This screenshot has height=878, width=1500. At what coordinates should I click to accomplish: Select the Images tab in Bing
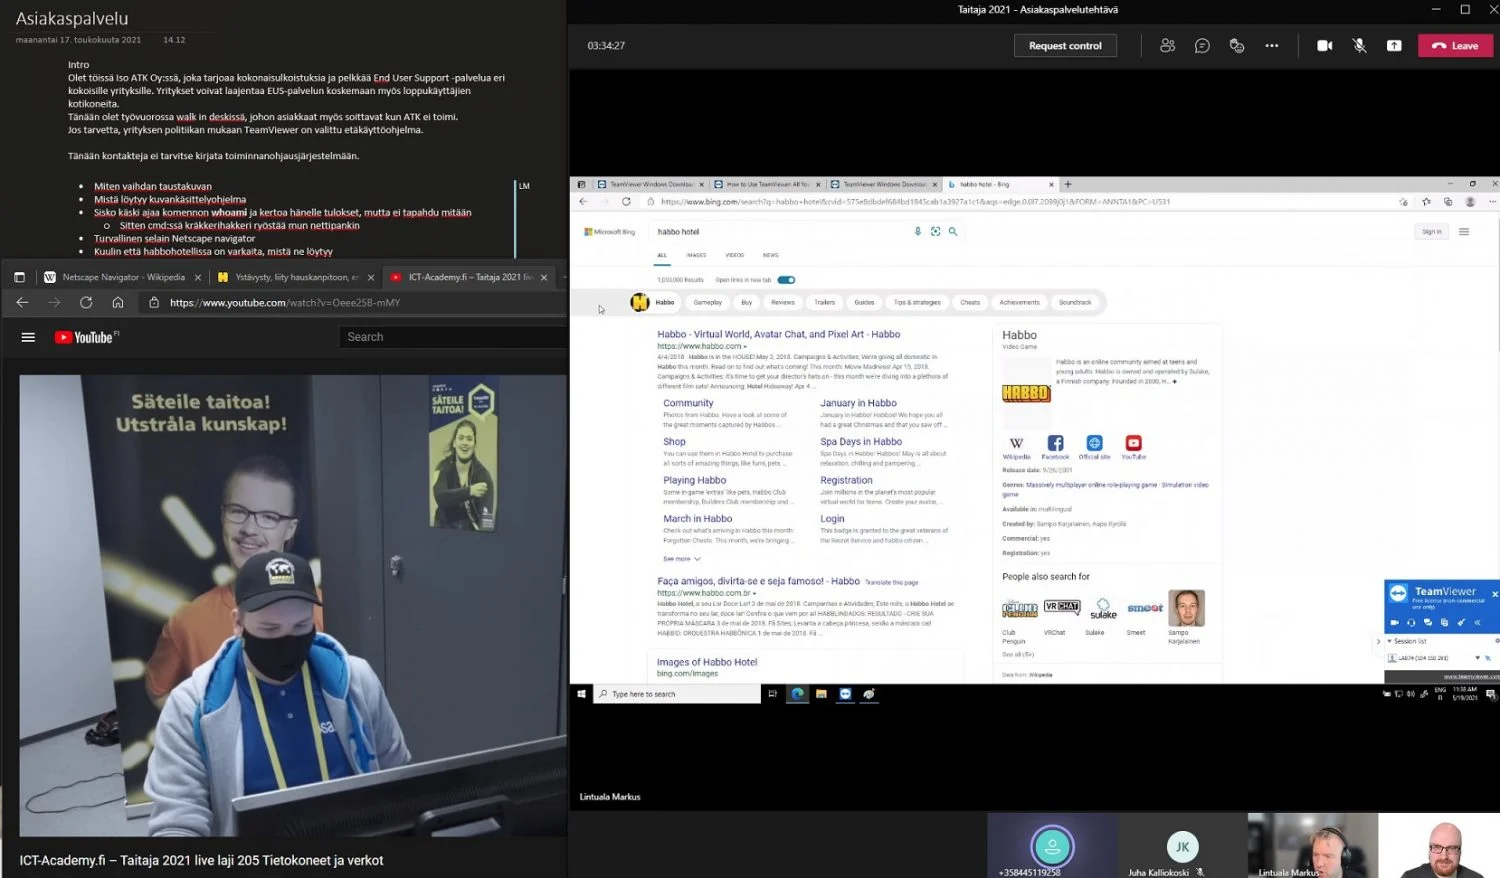pos(696,255)
